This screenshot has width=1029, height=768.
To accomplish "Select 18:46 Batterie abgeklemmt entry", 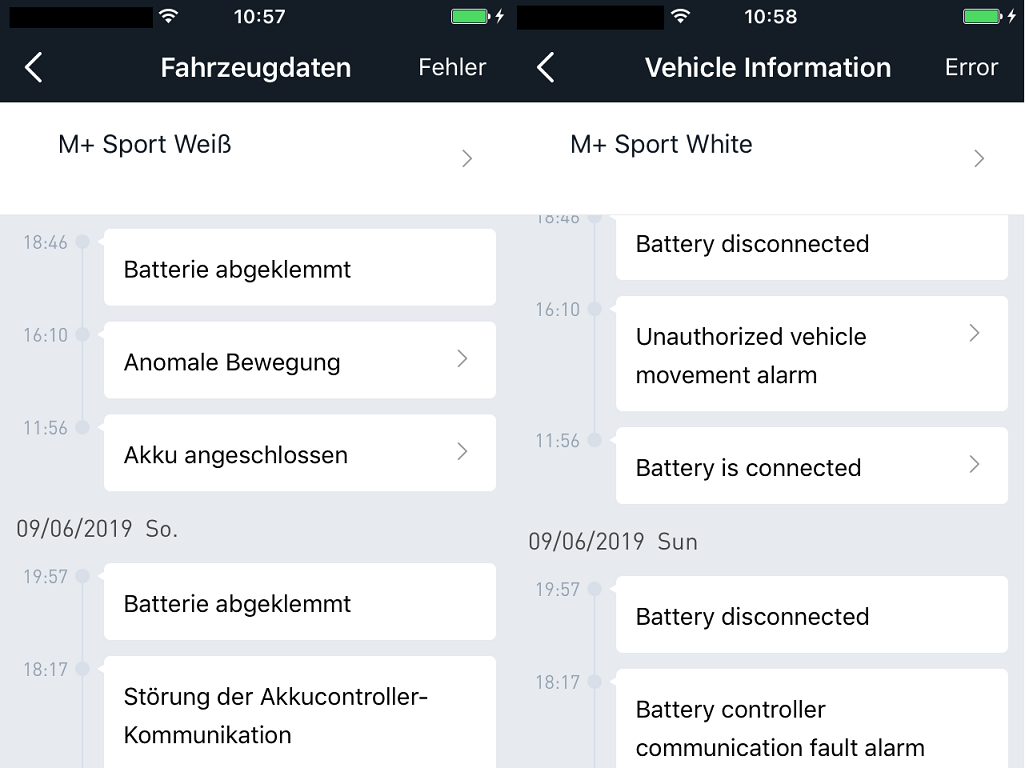I will click(299, 268).
